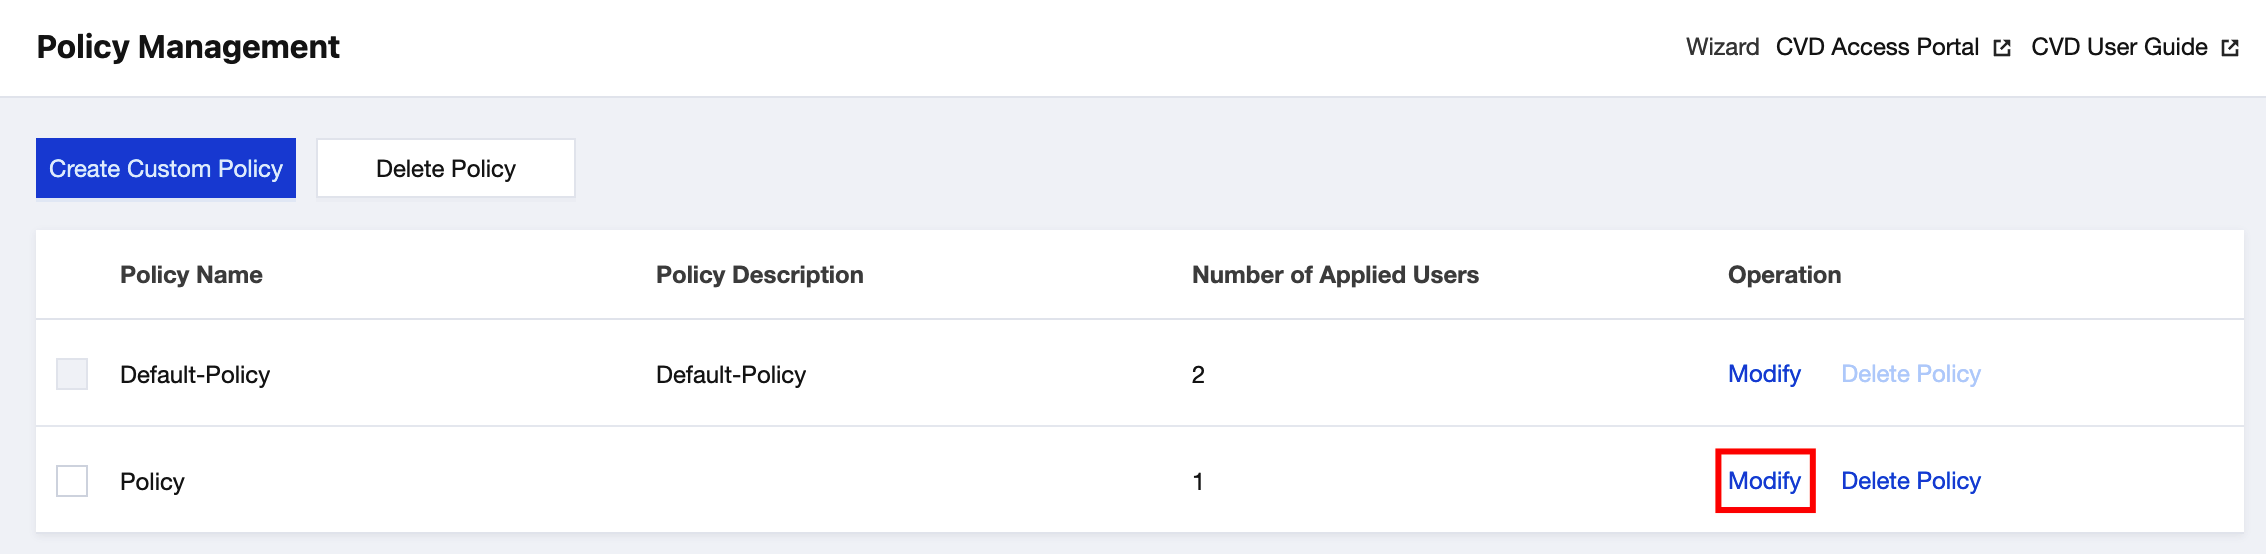Viewport: 2266px width, 554px height.
Task: Click the external-link icon beside CVD User Guide
Action: 2229,48
